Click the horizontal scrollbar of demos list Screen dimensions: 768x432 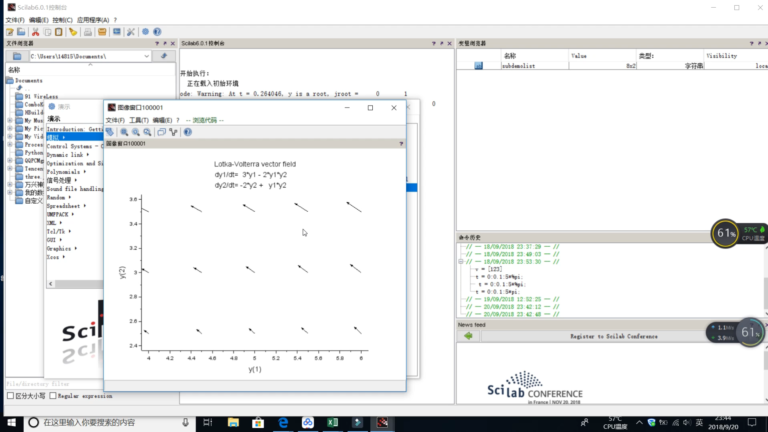tap(75, 284)
